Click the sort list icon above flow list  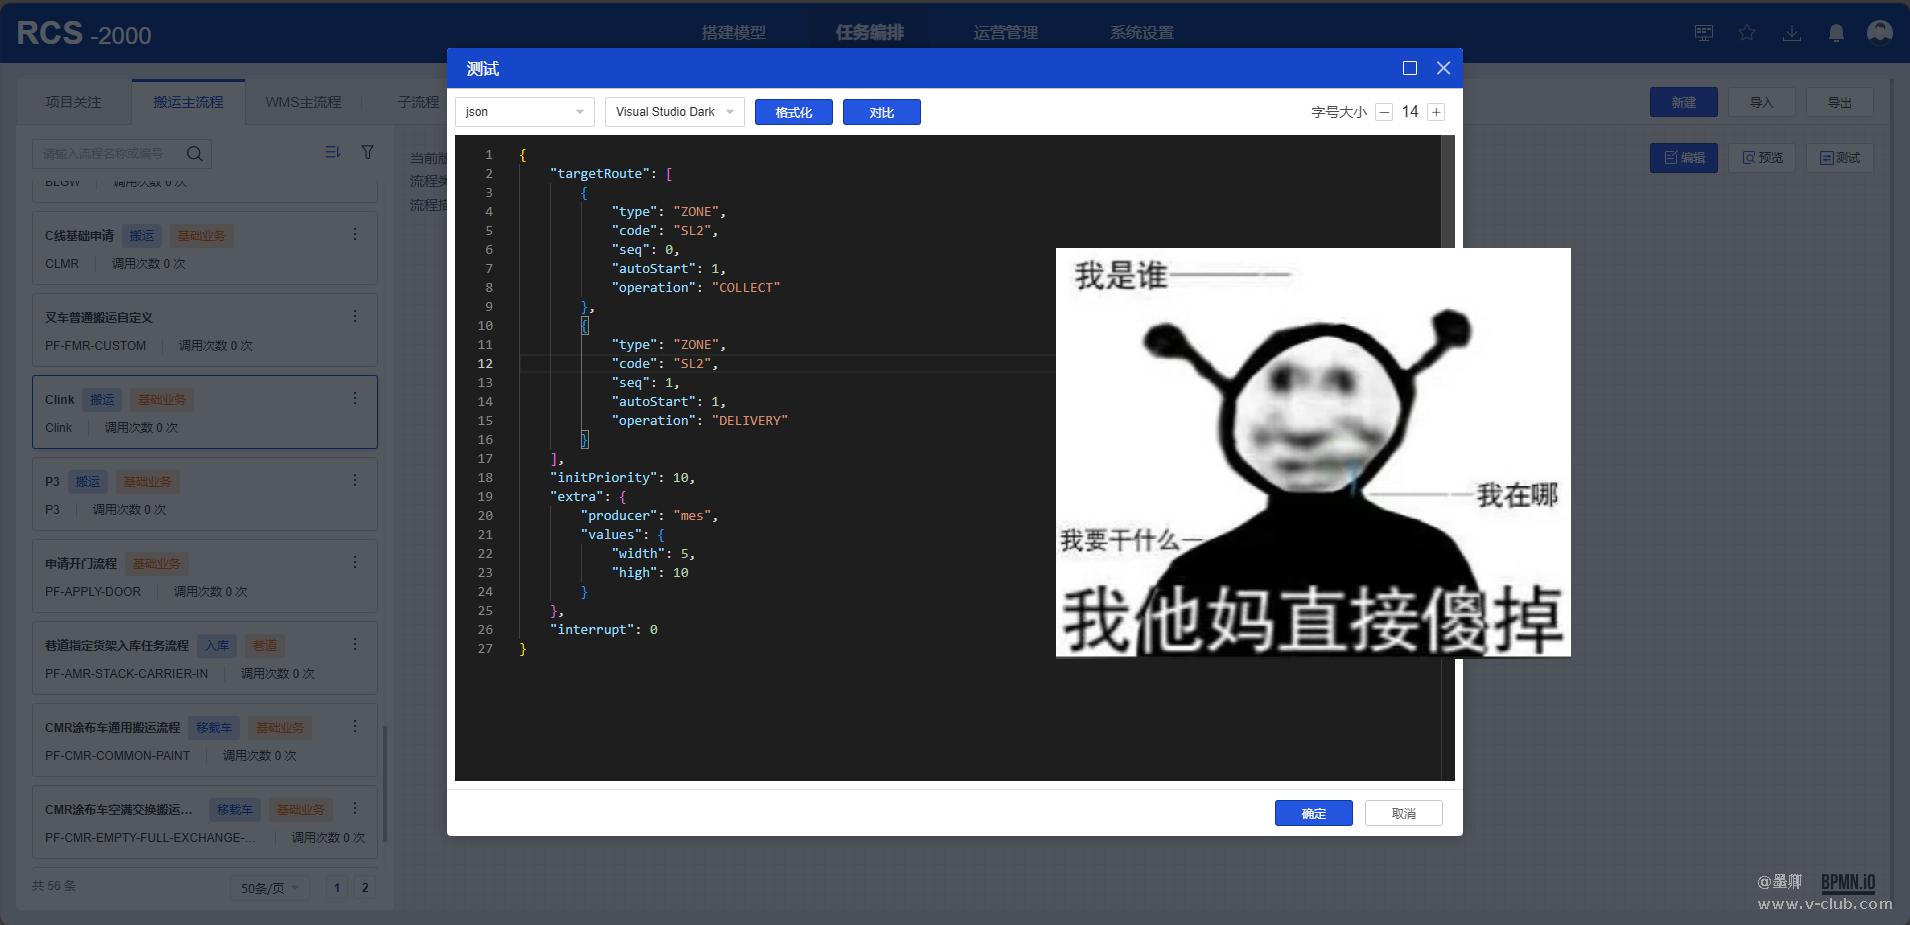(x=333, y=152)
